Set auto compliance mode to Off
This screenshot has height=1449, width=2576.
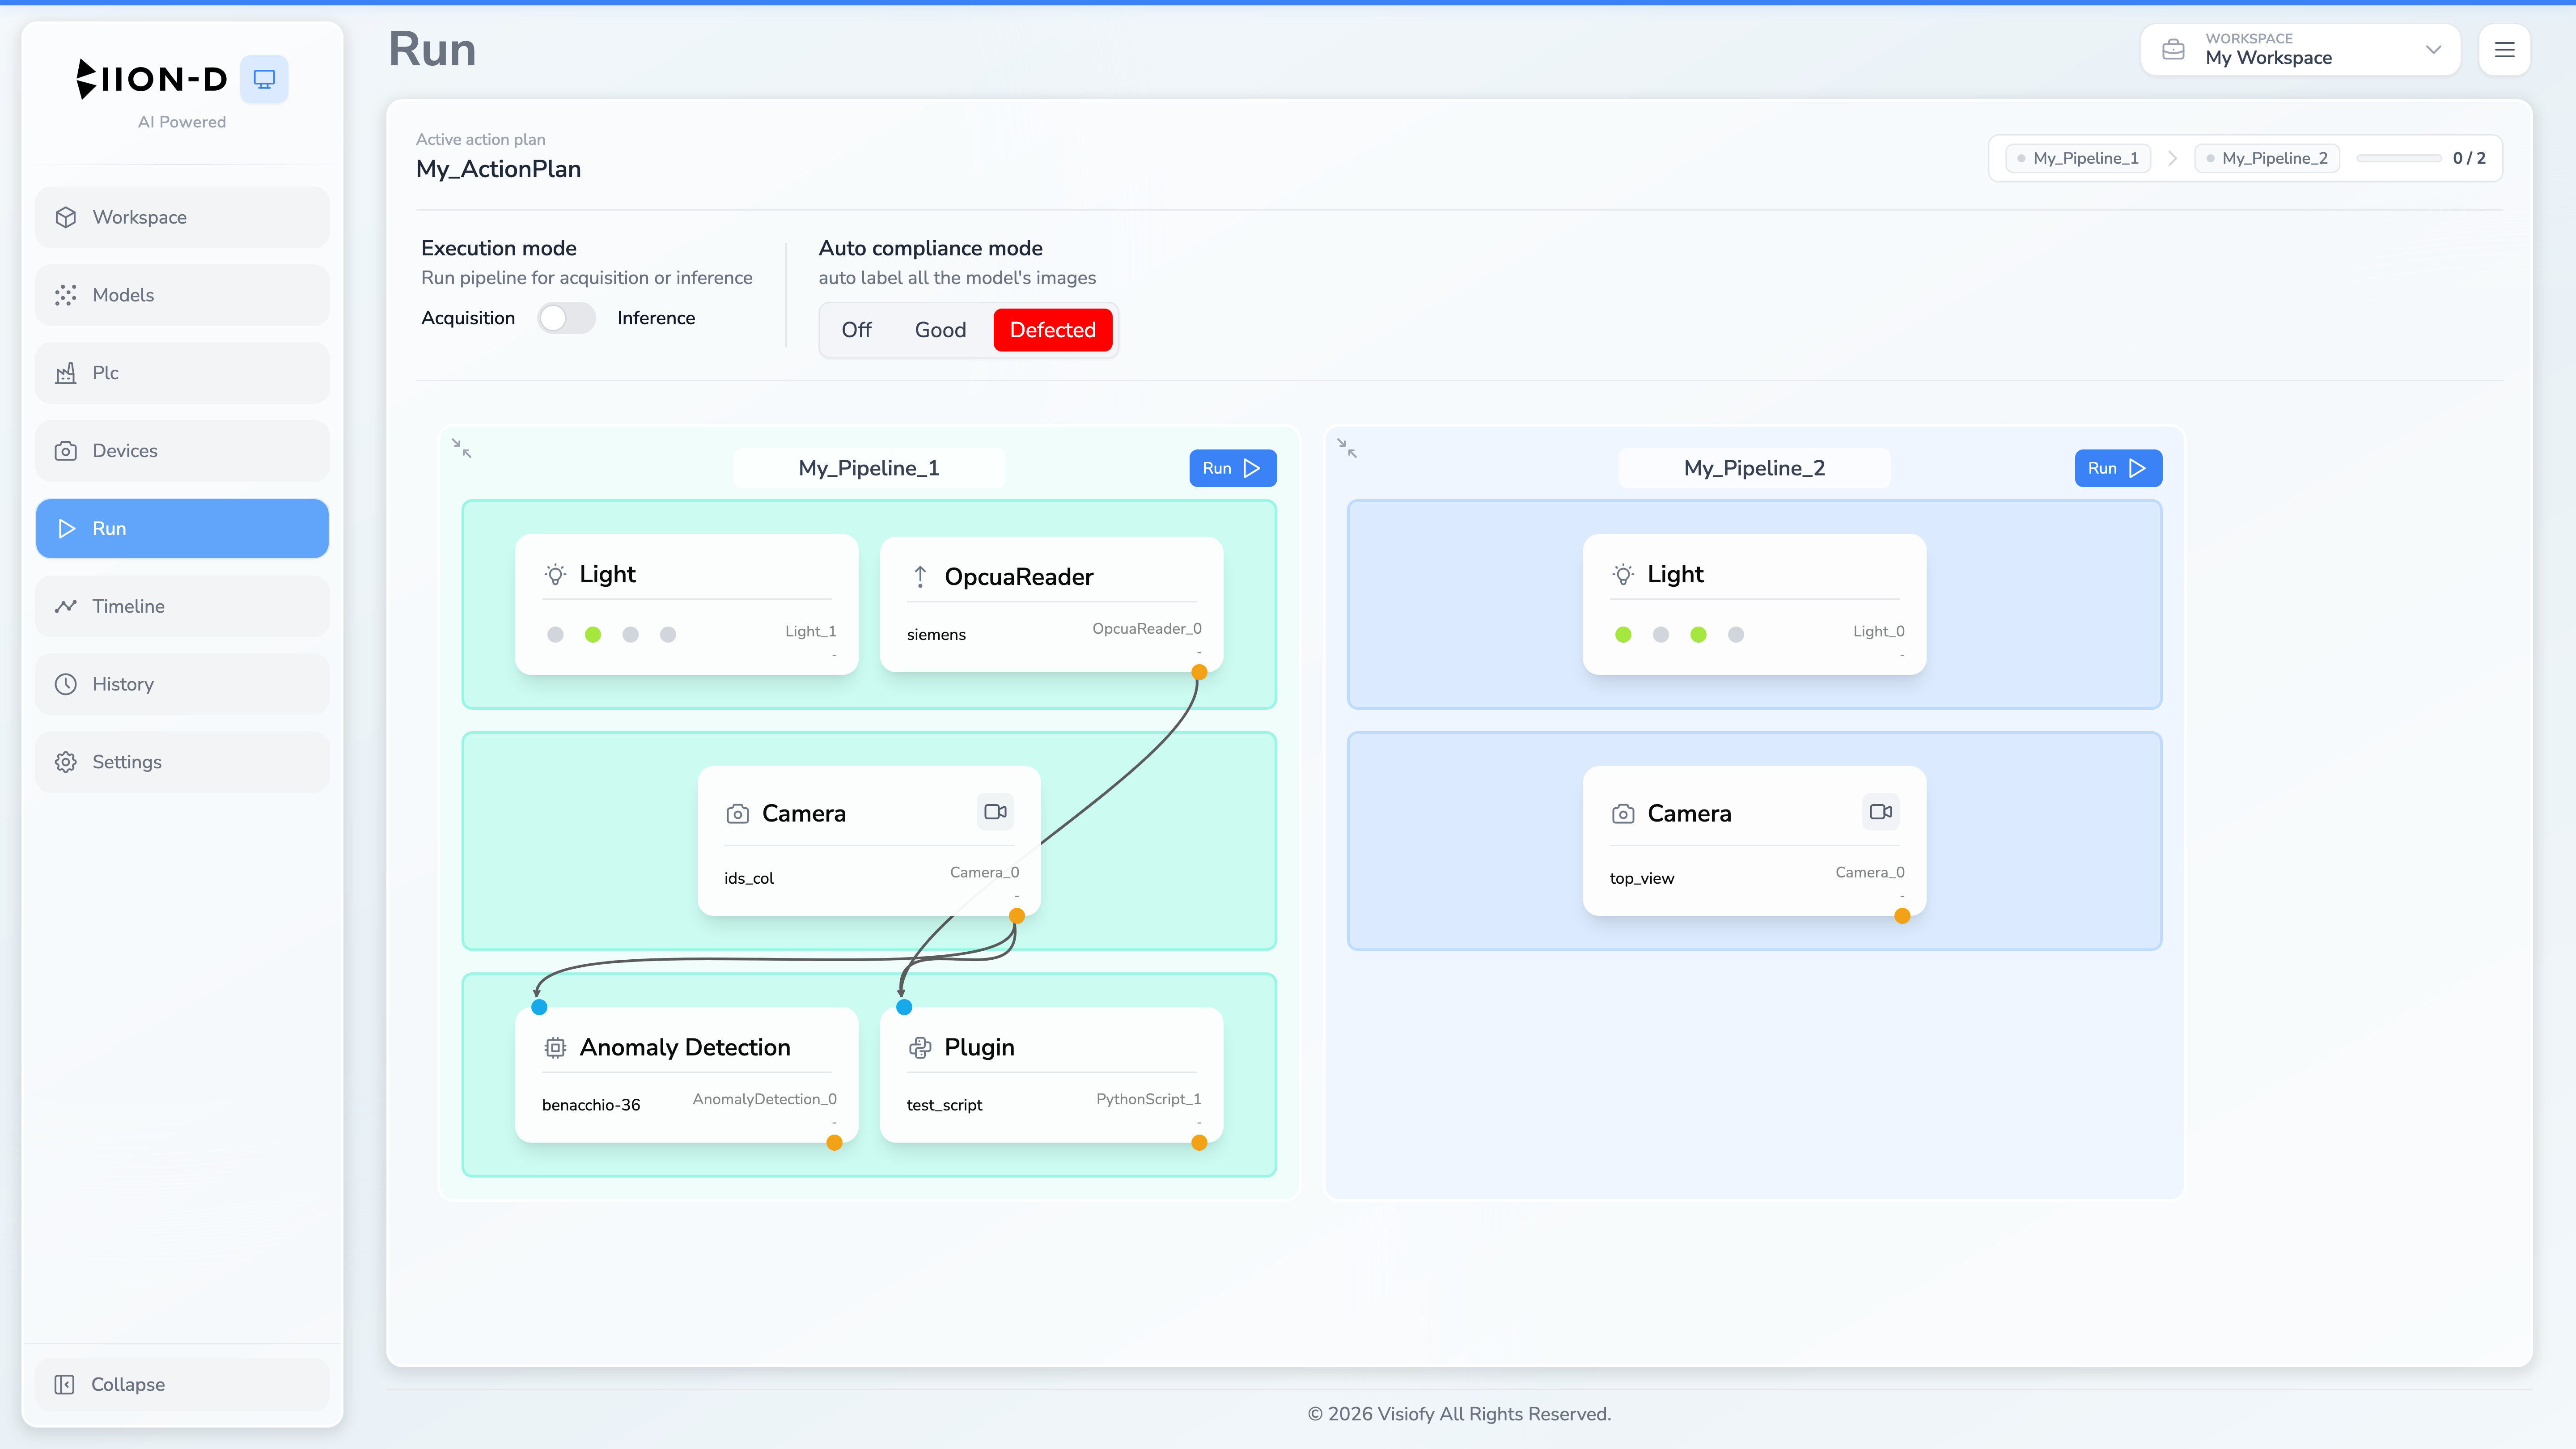coord(856,330)
